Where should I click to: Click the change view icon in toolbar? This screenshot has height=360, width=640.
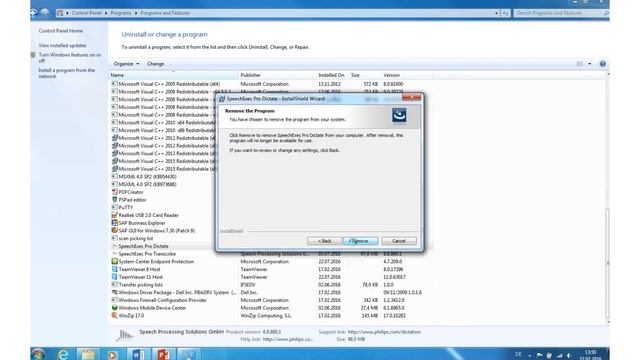(580, 64)
